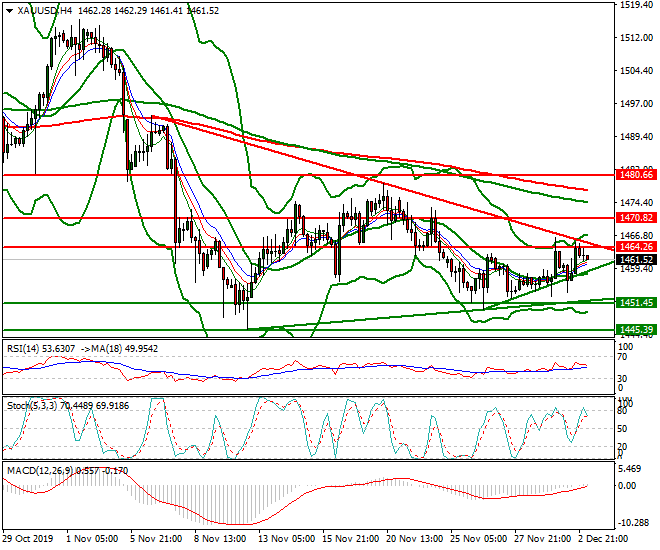The width and height of the screenshot is (660, 550).
Task: Click the 1504.40 price scale value
Action: click(x=636, y=71)
